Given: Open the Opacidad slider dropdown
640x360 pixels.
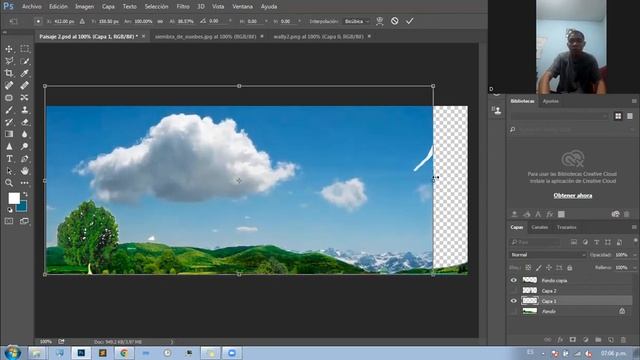Looking at the screenshot, I should click(634, 255).
